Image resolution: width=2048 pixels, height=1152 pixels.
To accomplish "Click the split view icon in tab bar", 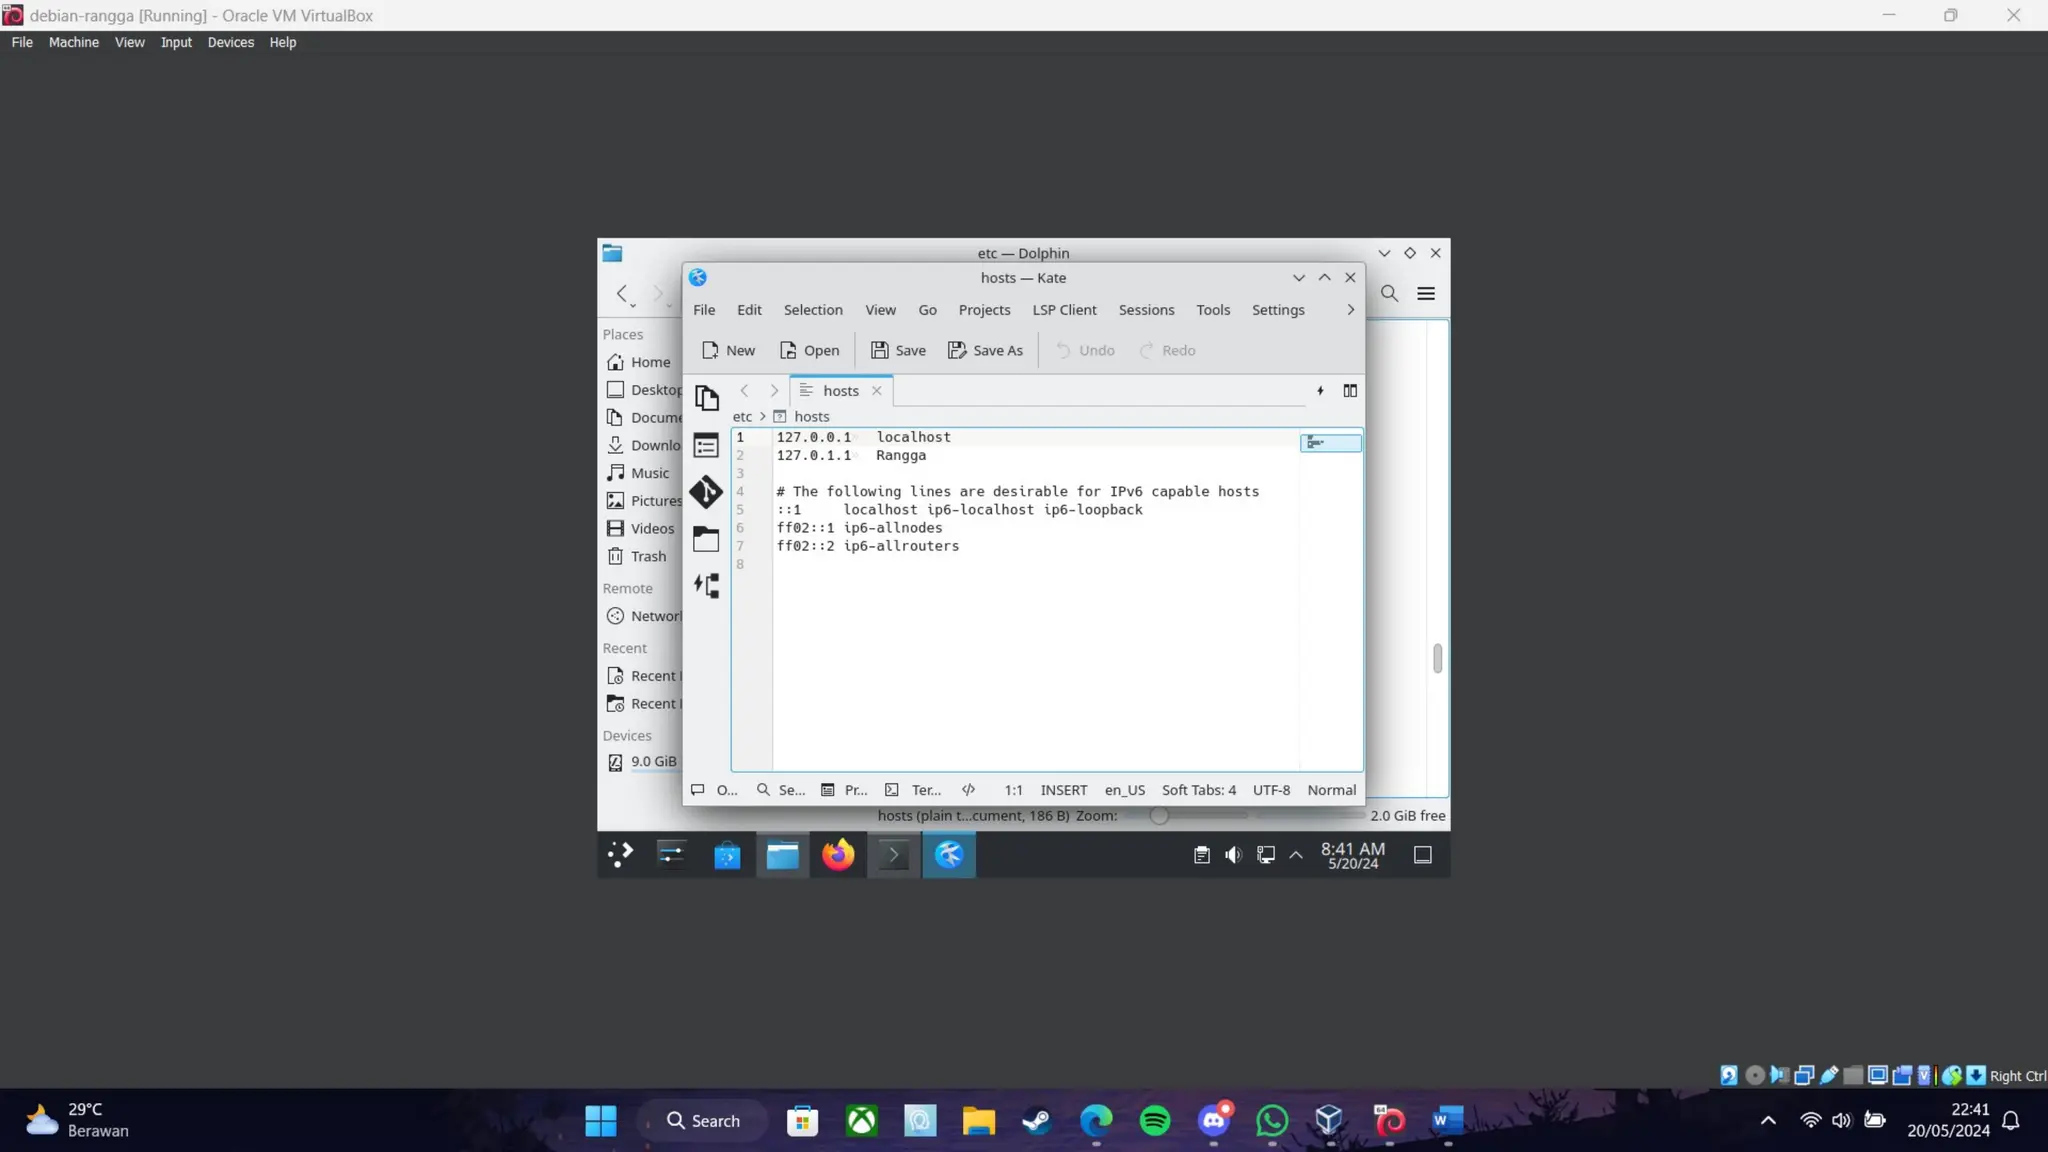I will (x=1350, y=391).
